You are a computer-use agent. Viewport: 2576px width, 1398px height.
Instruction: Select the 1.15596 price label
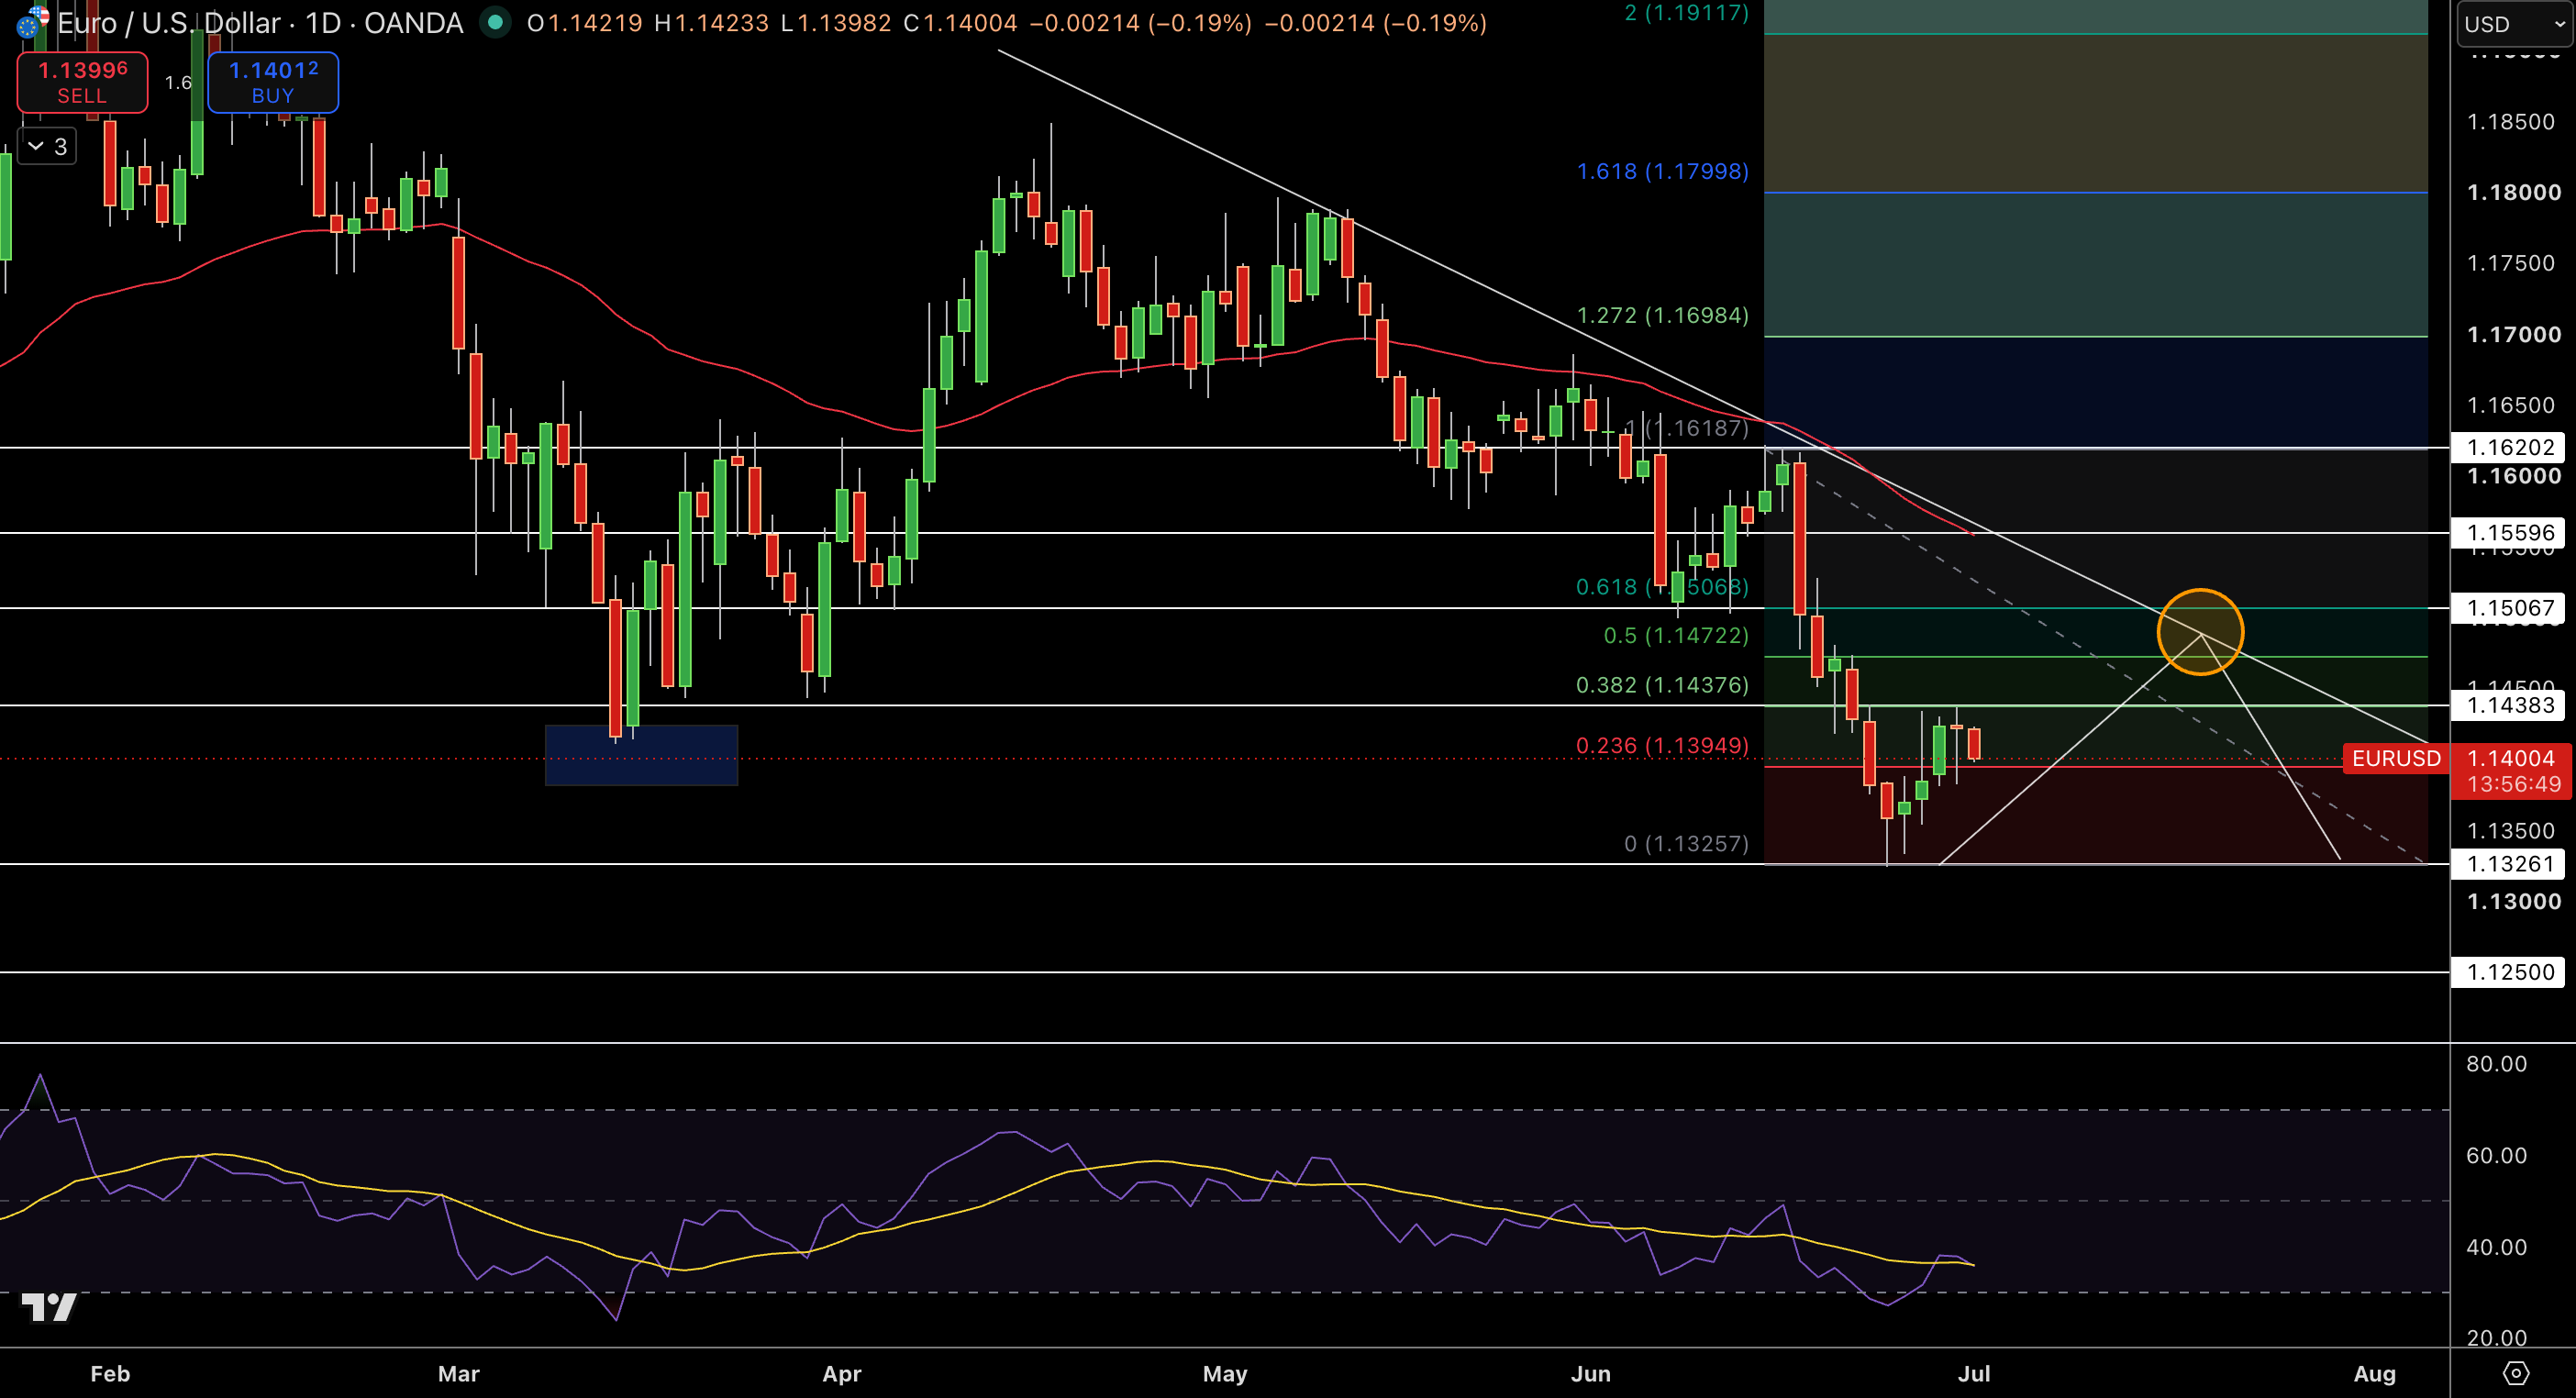coord(2508,532)
